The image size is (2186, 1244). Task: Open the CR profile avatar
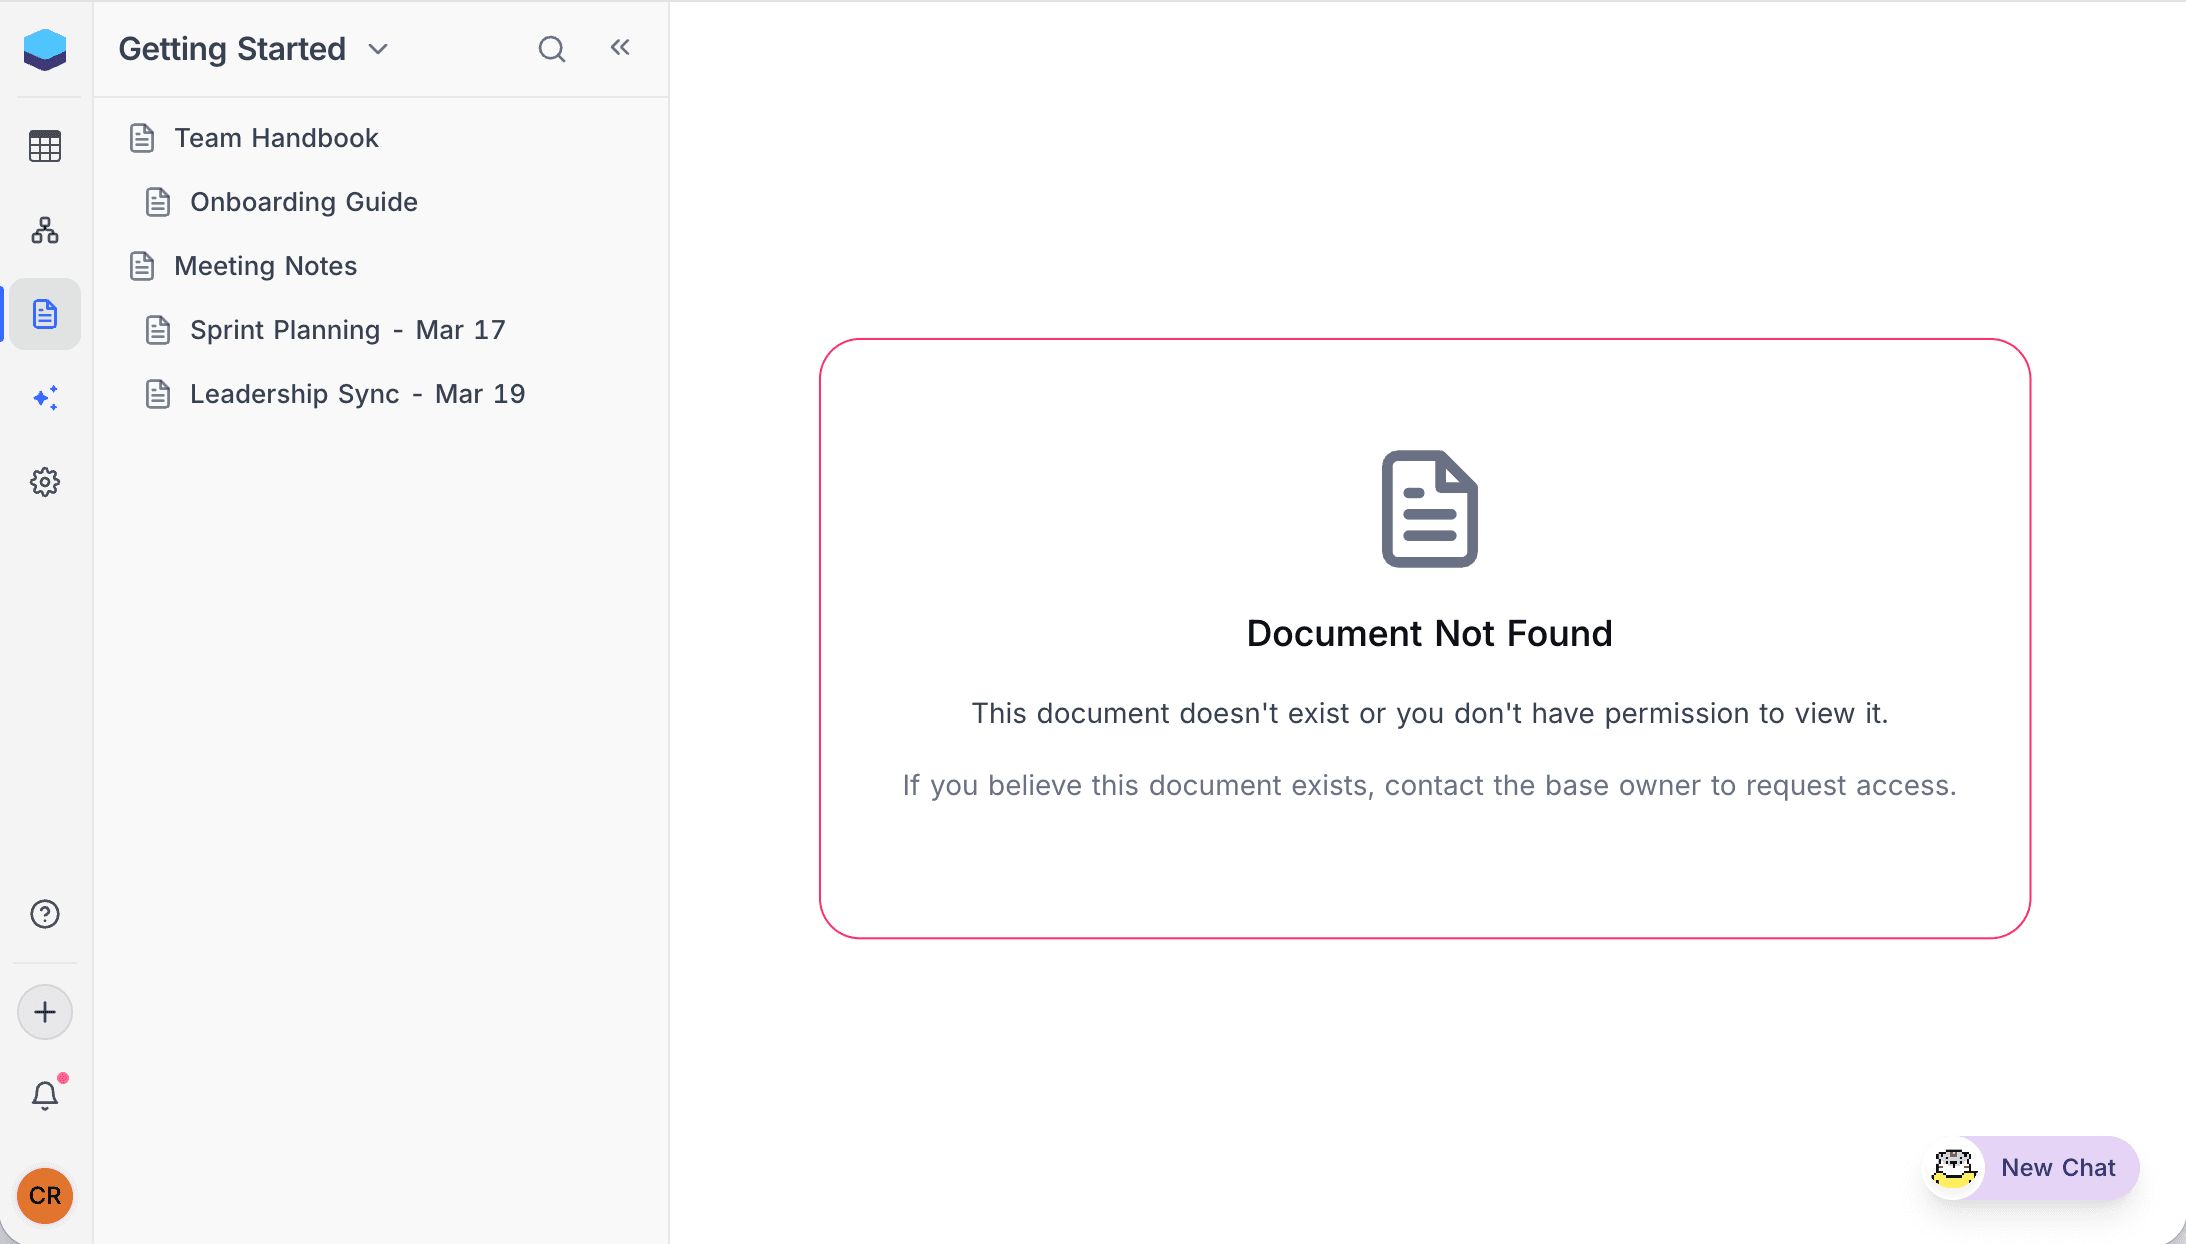pos(45,1196)
